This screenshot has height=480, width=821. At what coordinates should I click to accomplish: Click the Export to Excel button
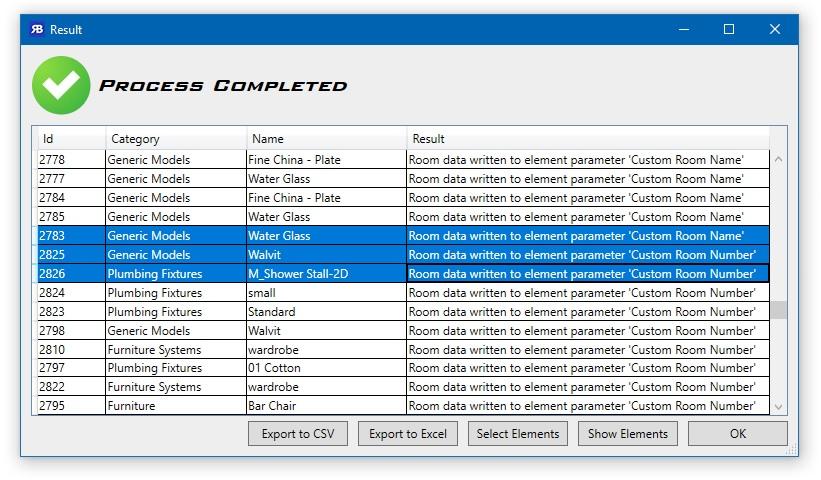[408, 433]
